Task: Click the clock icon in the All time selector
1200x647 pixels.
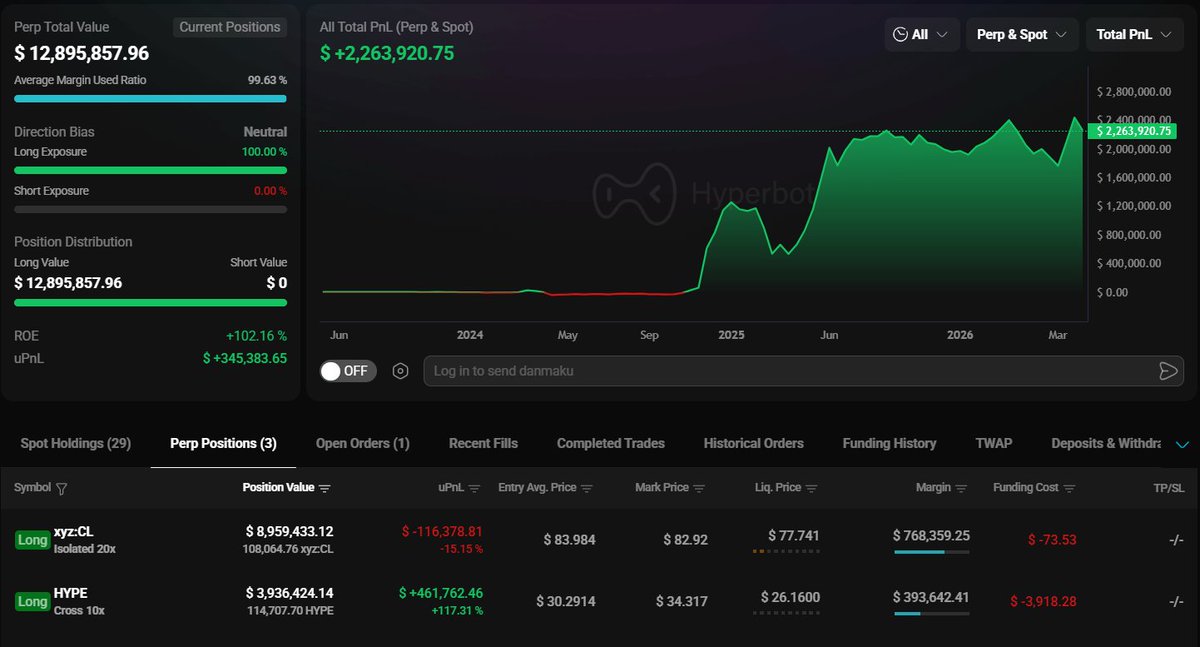Action: [900, 34]
